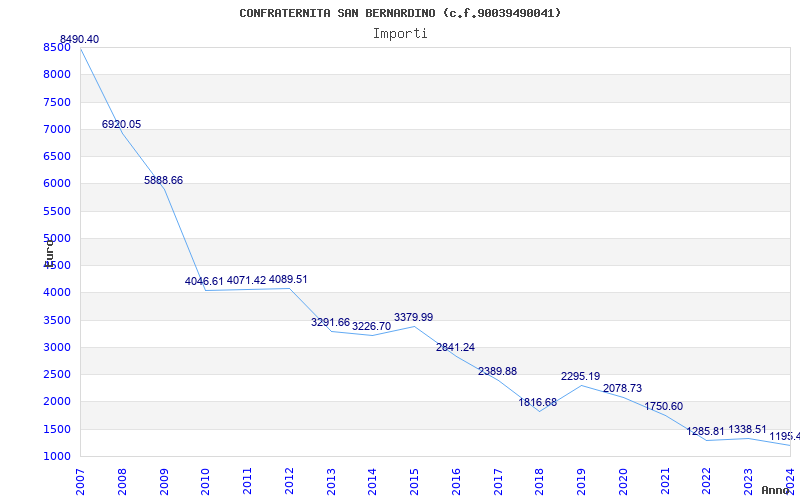Image resolution: width=800 pixels, height=500 pixels.
Task: Select the data label 1285.81
Action: [x=705, y=431]
